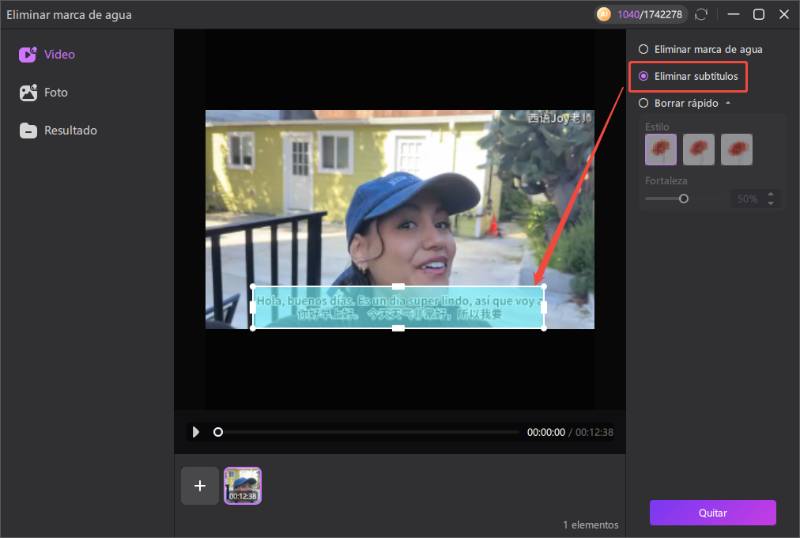Select the Eliminar marca de agua option
The width and height of the screenshot is (800, 538).
(644, 49)
